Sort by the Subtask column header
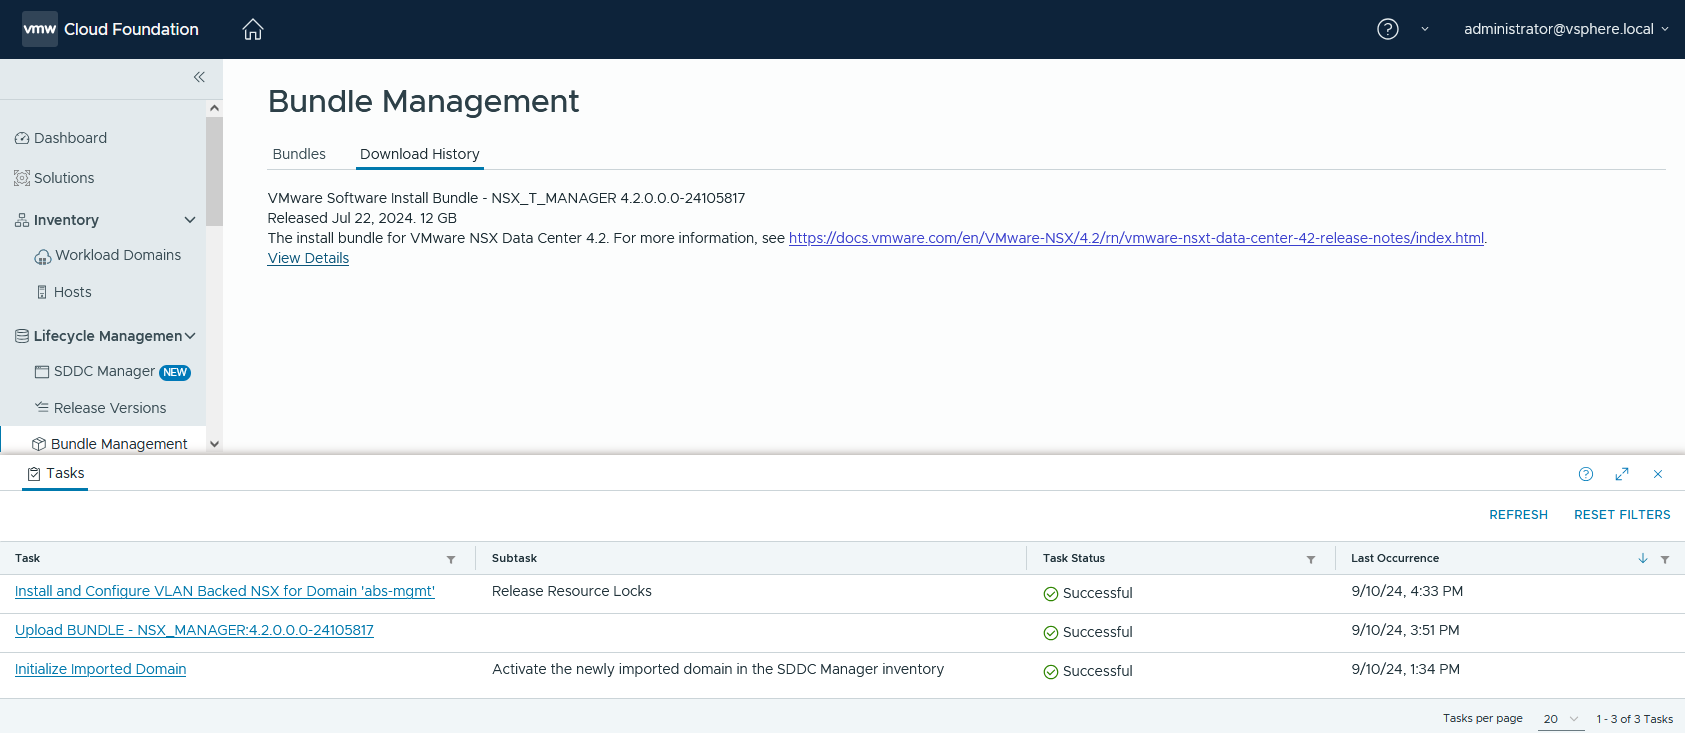The width and height of the screenshot is (1685, 733). 514,558
